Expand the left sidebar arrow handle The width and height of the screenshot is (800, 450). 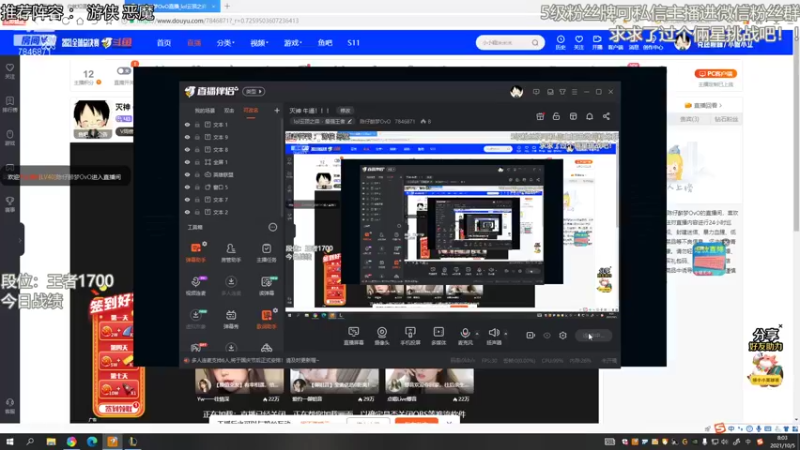click(20, 240)
